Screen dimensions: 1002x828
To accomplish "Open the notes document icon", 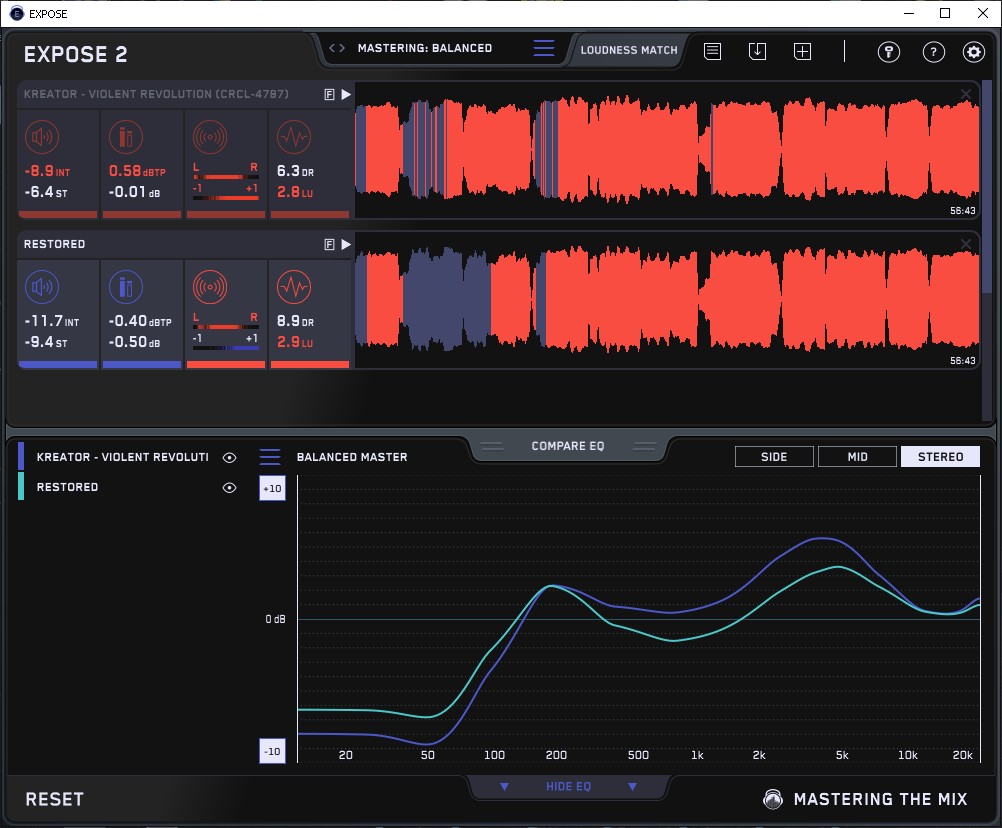I will pos(712,52).
